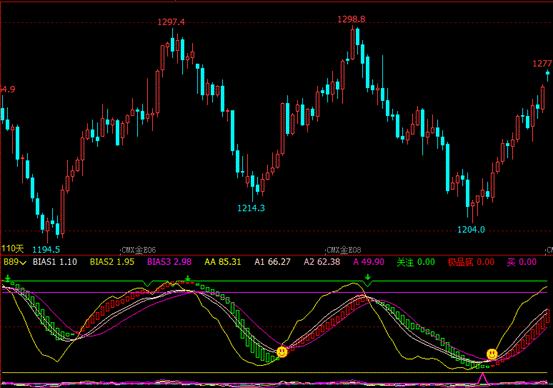The height and width of the screenshot is (388, 553).
Task: Click the green down-arrow marker at far left
Action: pyautogui.click(x=8, y=278)
